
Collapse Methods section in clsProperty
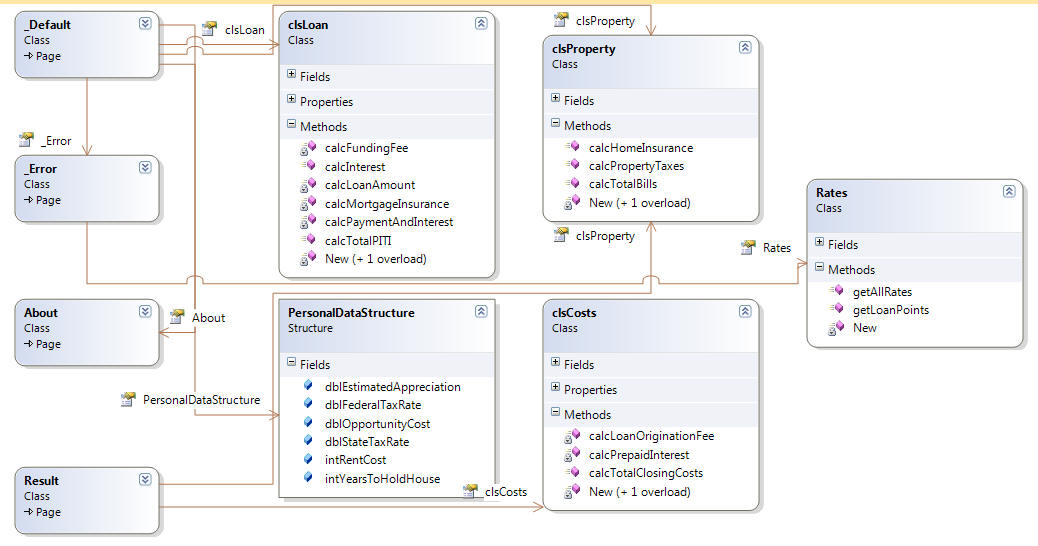pos(555,123)
